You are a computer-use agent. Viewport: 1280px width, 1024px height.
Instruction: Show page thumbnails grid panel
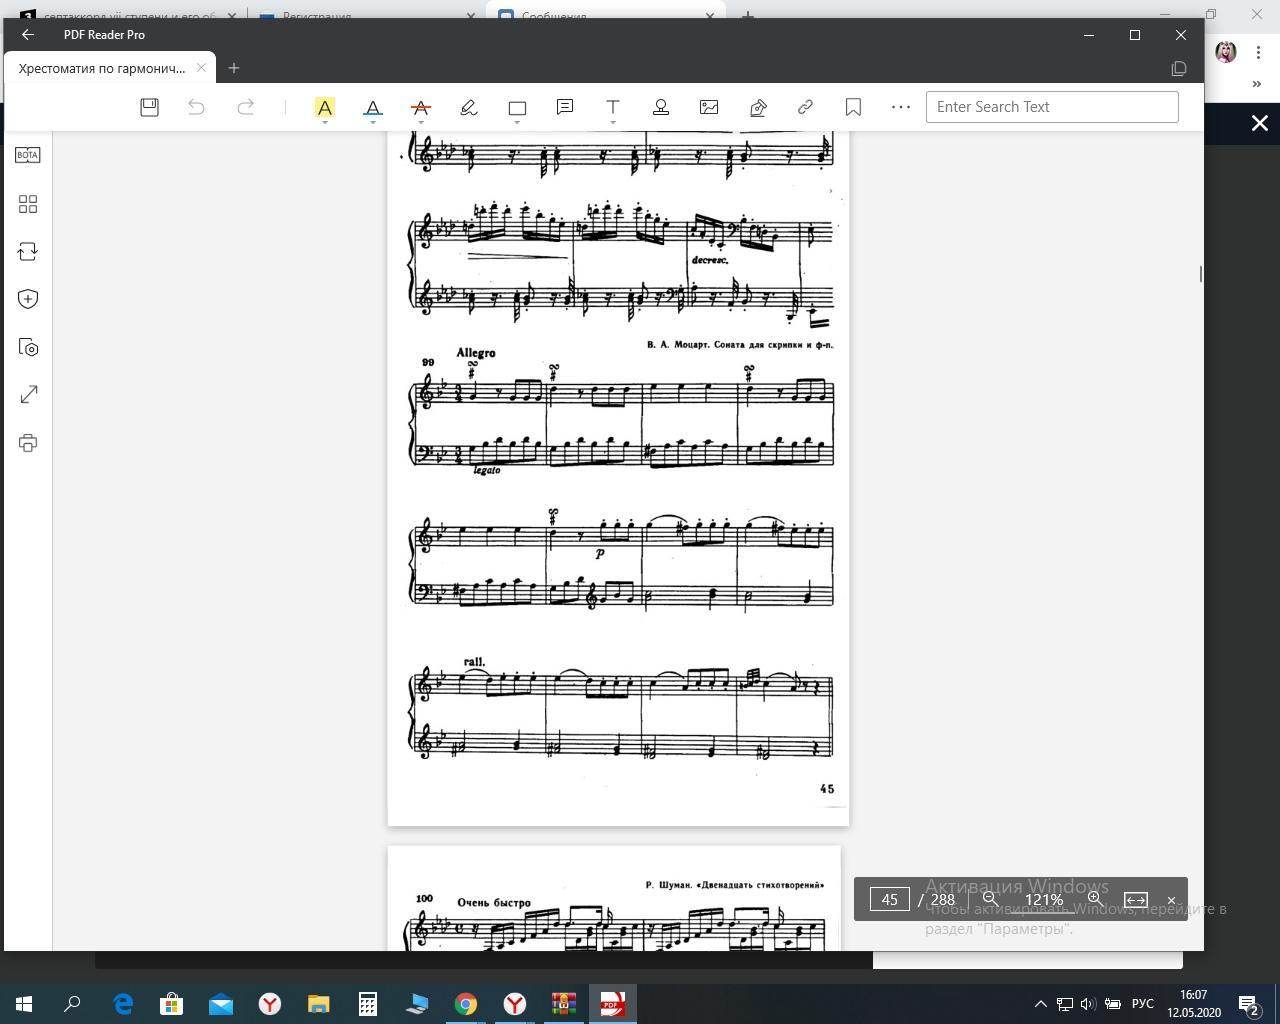tap(28, 204)
